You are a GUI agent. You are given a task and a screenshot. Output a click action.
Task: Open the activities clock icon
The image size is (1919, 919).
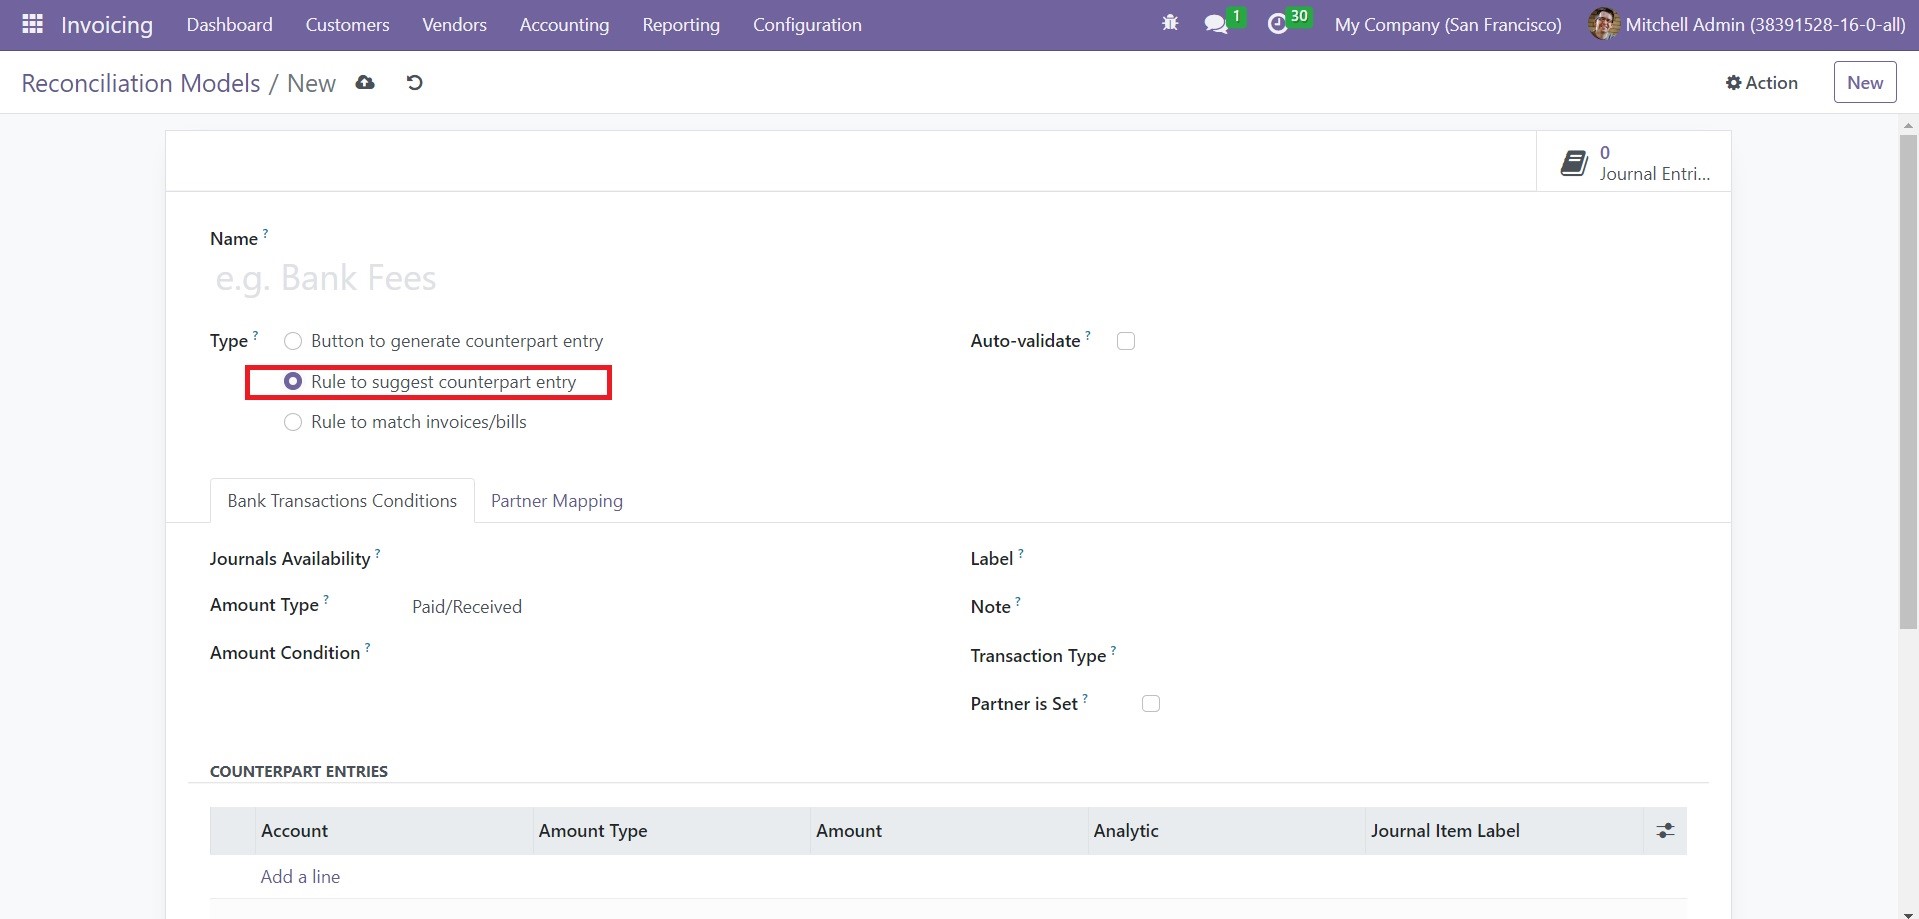pyautogui.click(x=1277, y=24)
